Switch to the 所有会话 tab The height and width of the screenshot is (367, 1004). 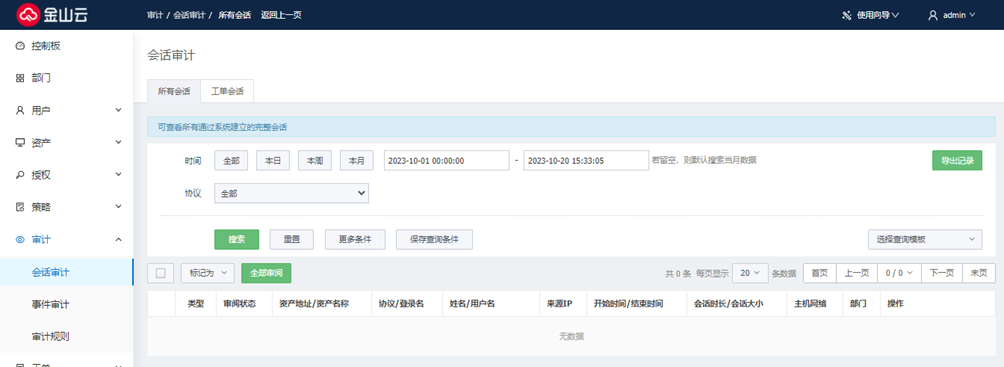[x=174, y=92]
